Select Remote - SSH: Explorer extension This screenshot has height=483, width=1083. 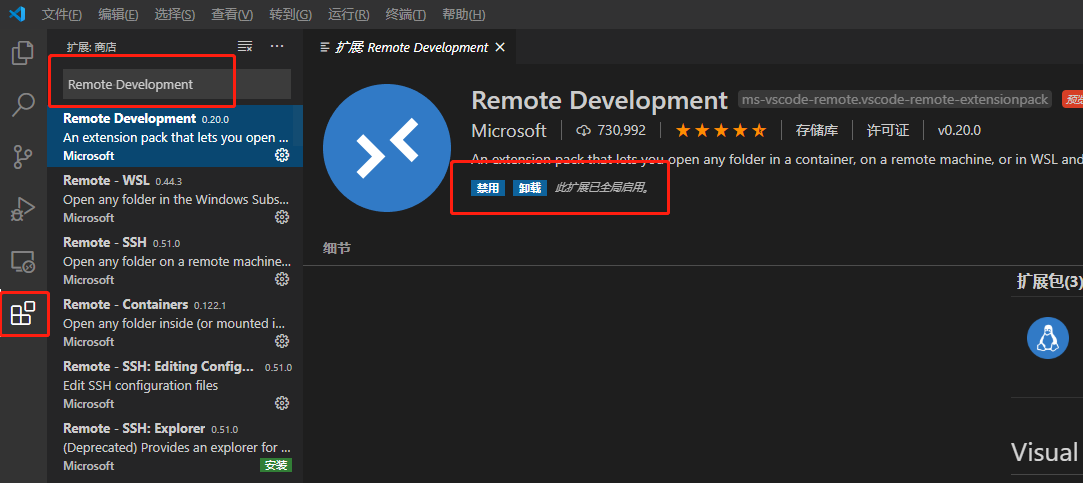[175, 446]
